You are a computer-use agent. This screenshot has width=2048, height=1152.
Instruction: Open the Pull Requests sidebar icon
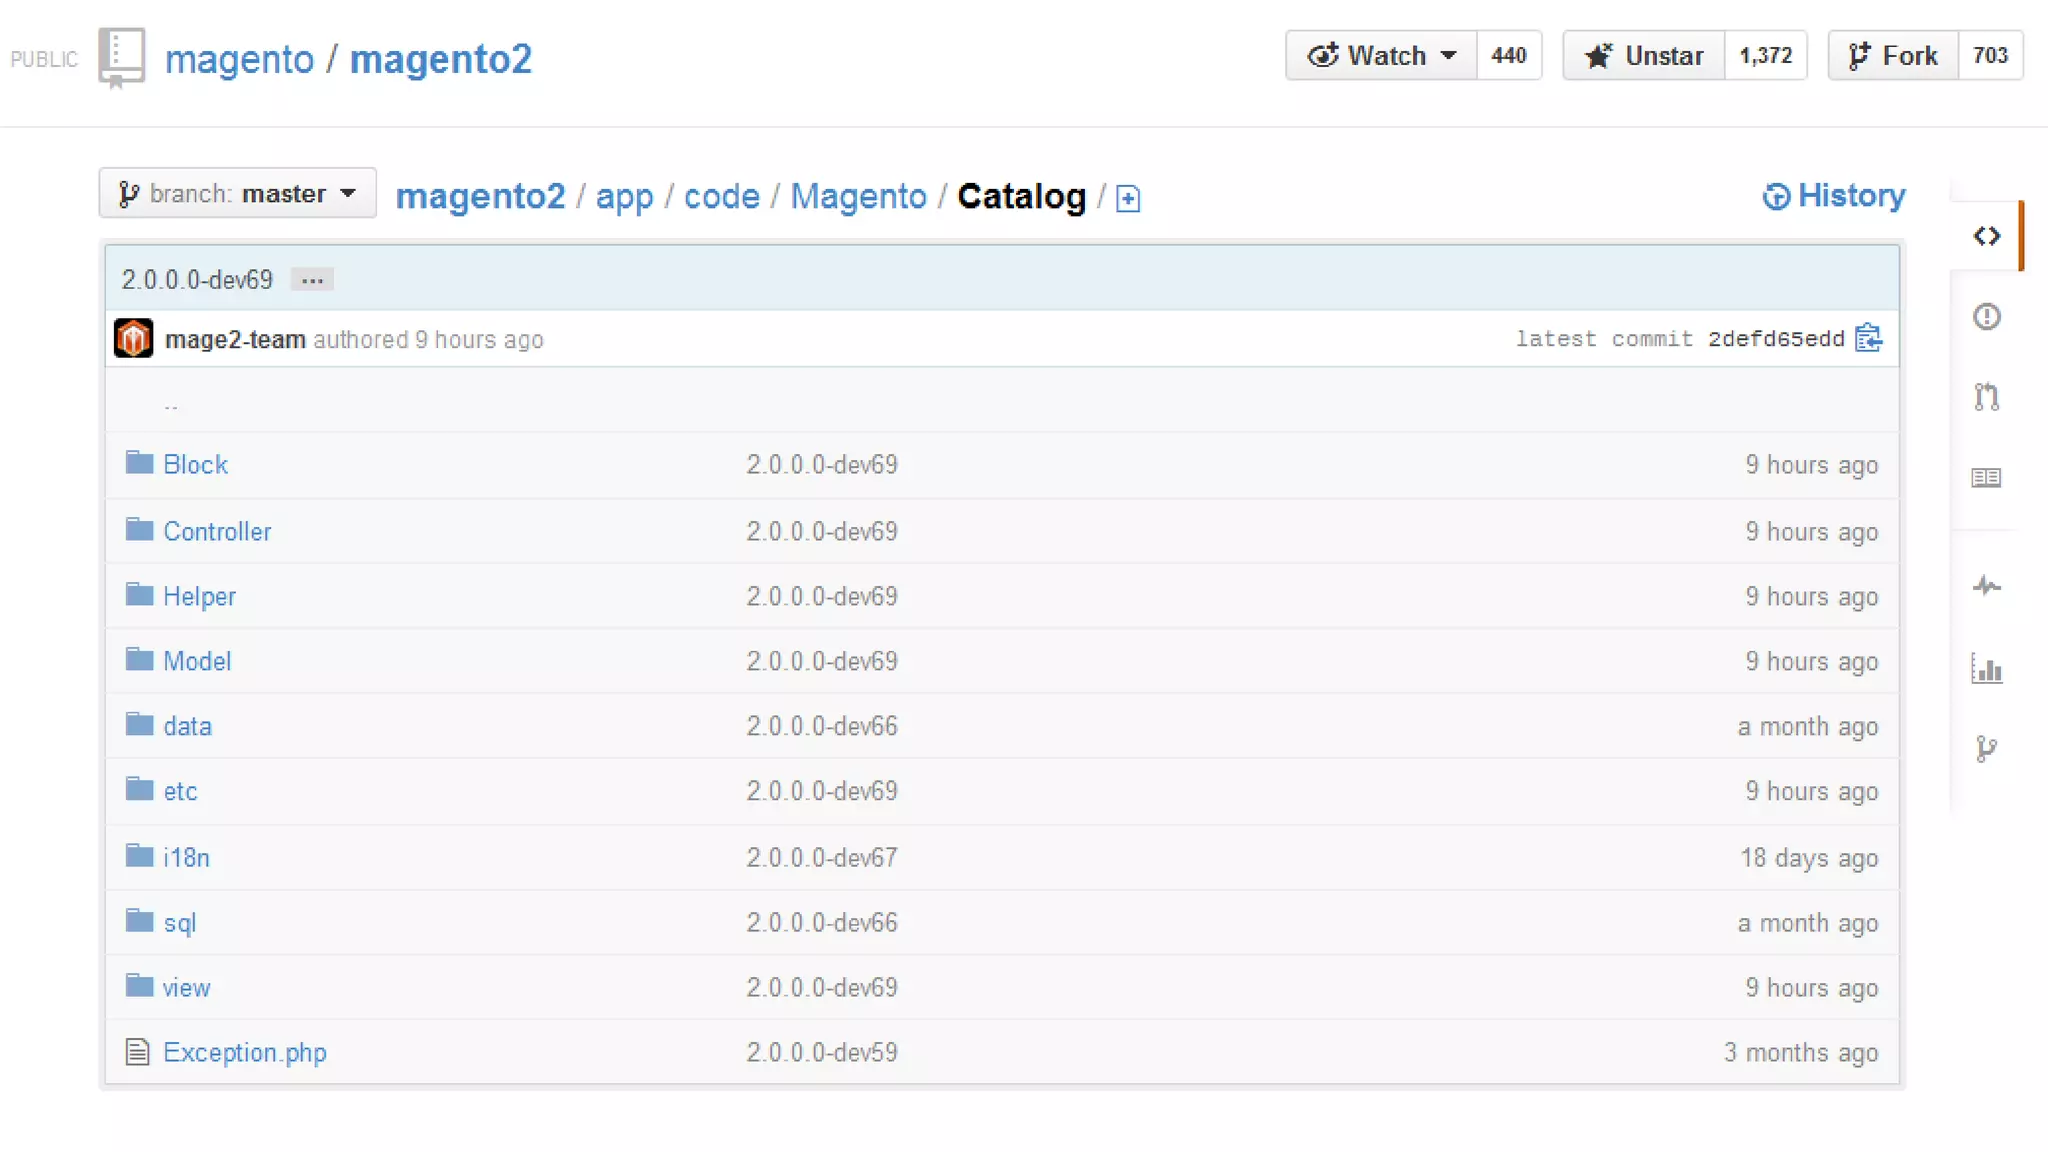pyautogui.click(x=1986, y=397)
